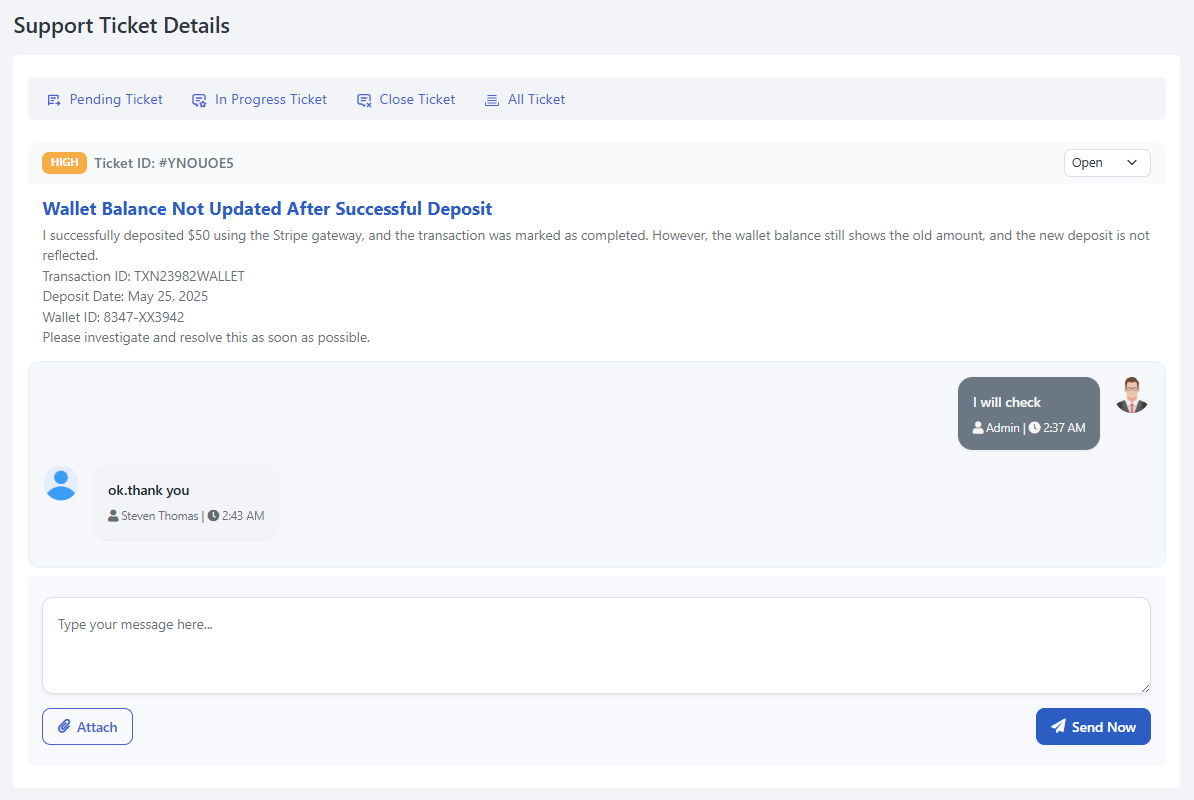
Task: Click Steven Thomas's blue user avatar
Action: click(61, 484)
